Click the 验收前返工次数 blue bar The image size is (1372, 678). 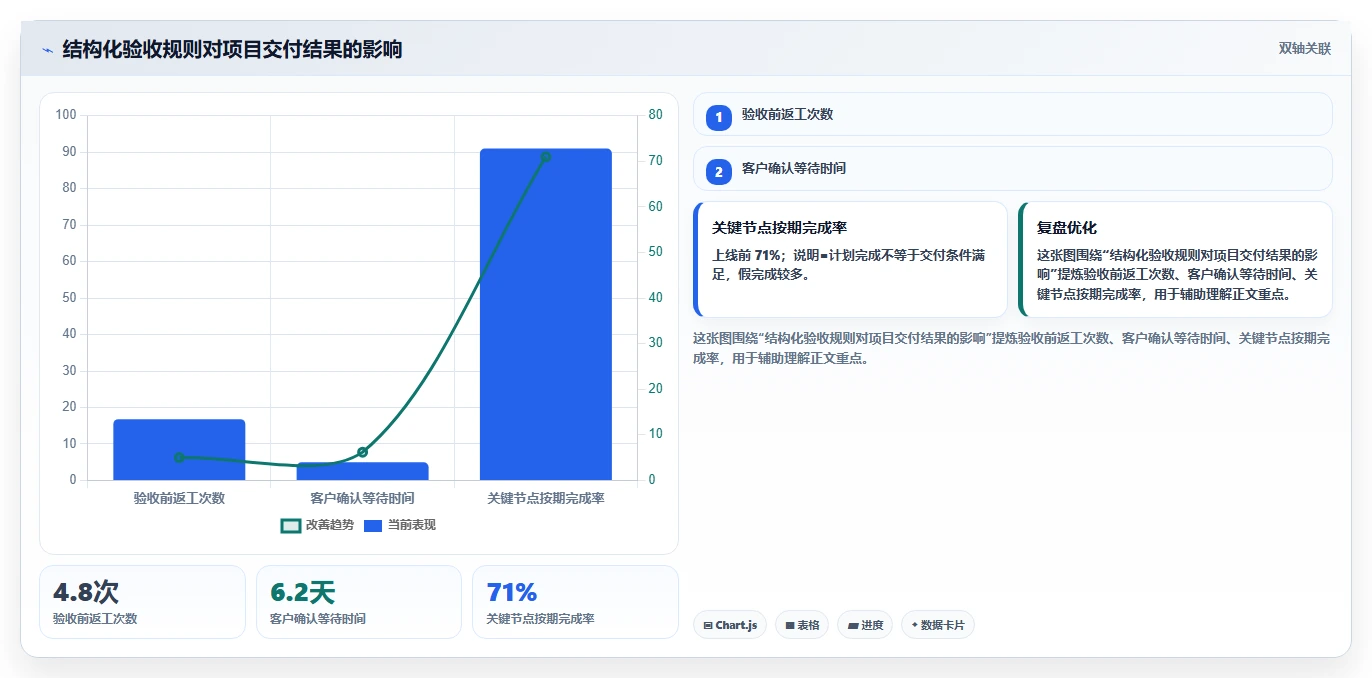pyautogui.click(x=179, y=449)
